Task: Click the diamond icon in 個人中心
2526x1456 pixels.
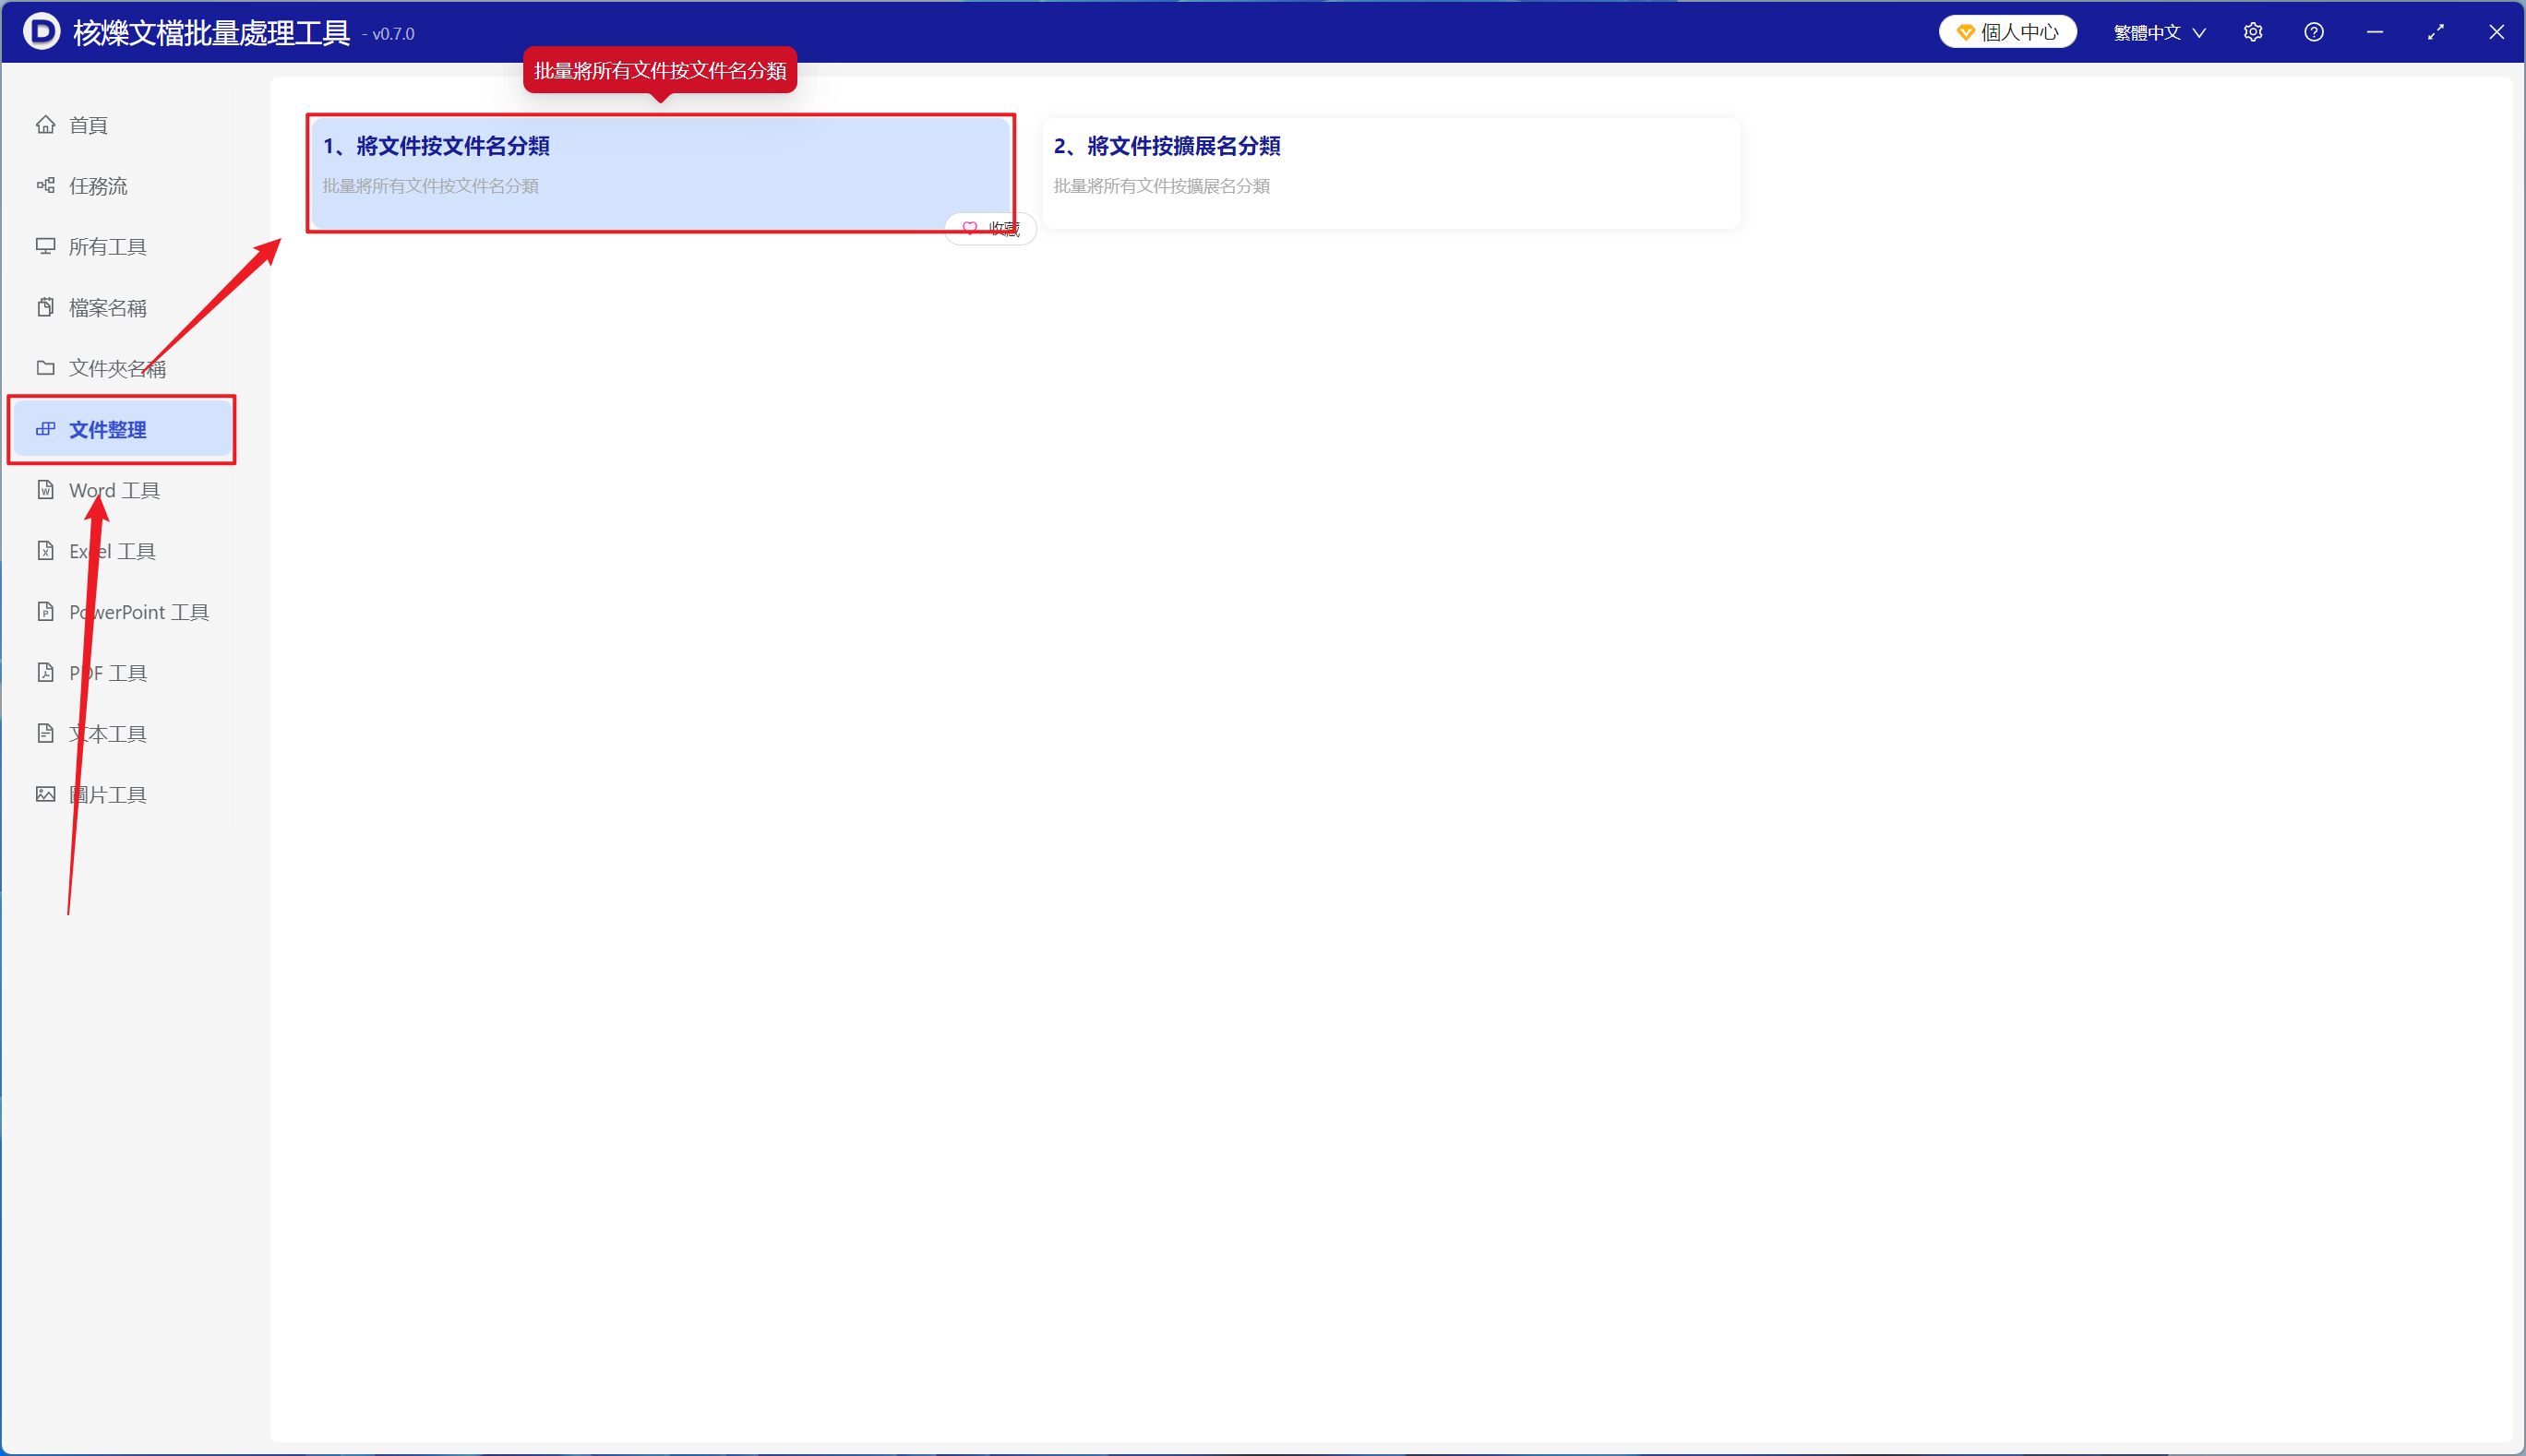Action: [x=1964, y=32]
